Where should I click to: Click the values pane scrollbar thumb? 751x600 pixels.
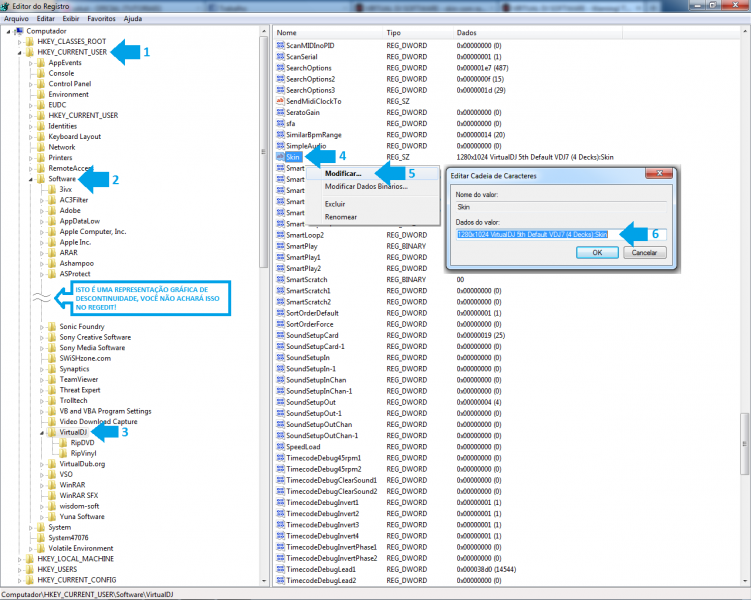click(745, 444)
